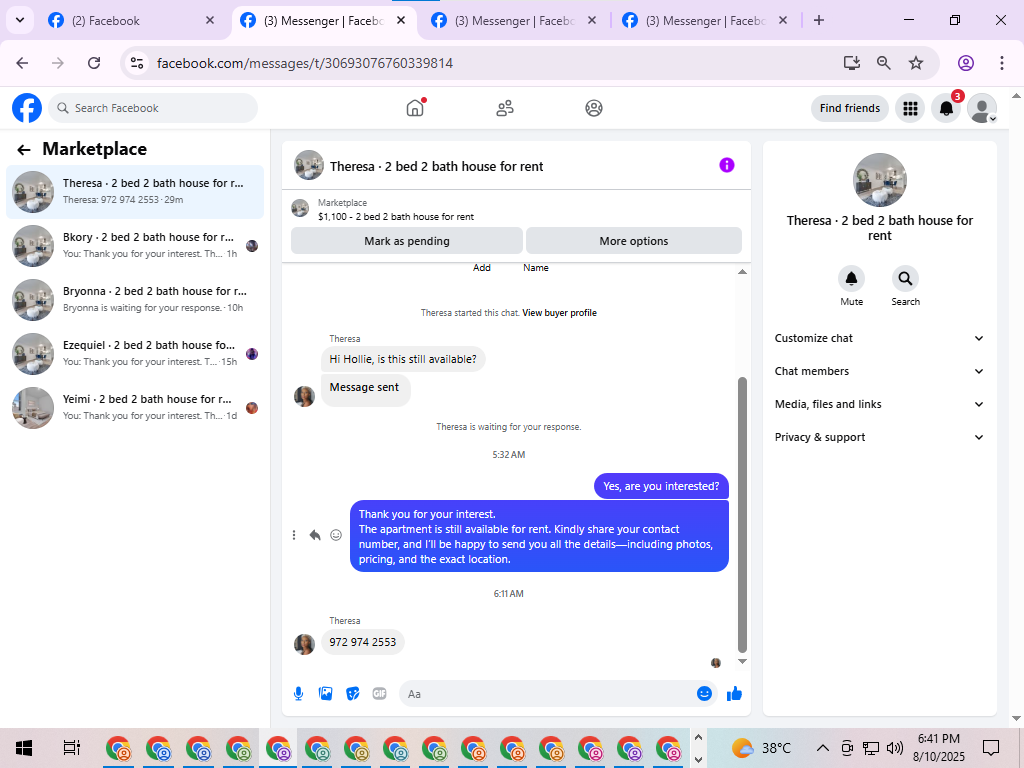1024x768 pixels.
Task: Search in conversation magnifier icon
Action: pos(905,279)
